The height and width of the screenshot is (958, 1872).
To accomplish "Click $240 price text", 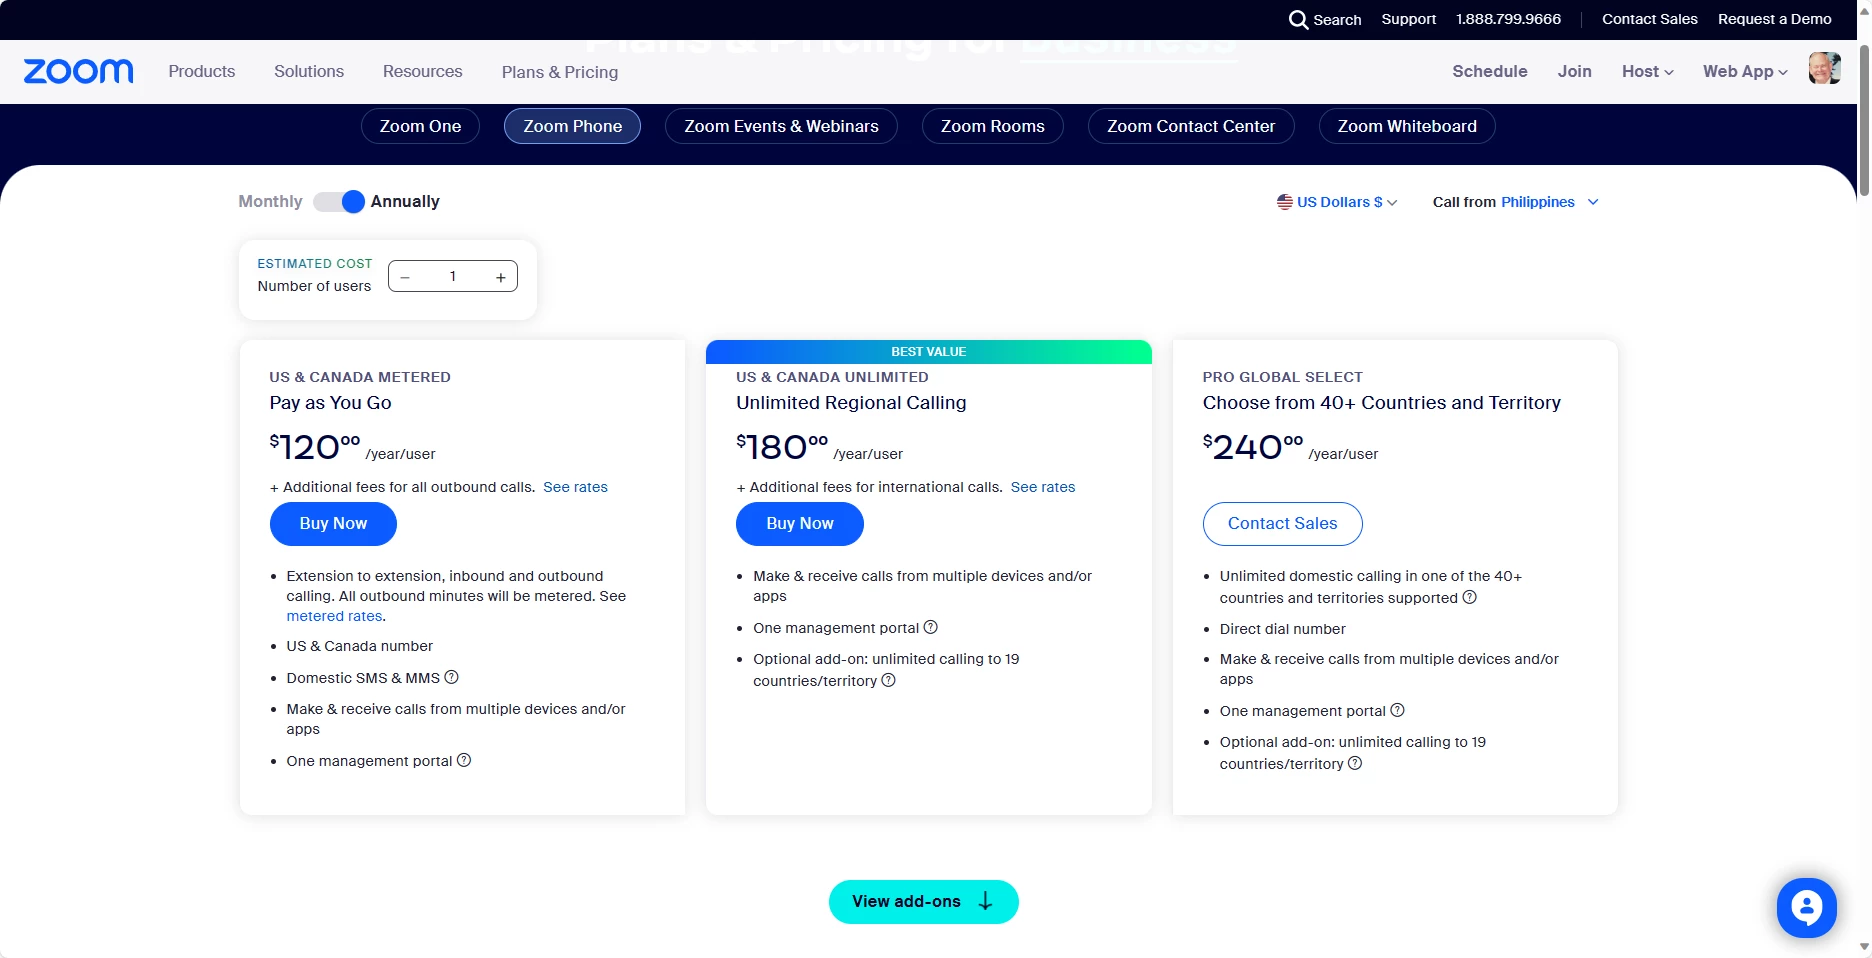I will (x=1253, y=446).
